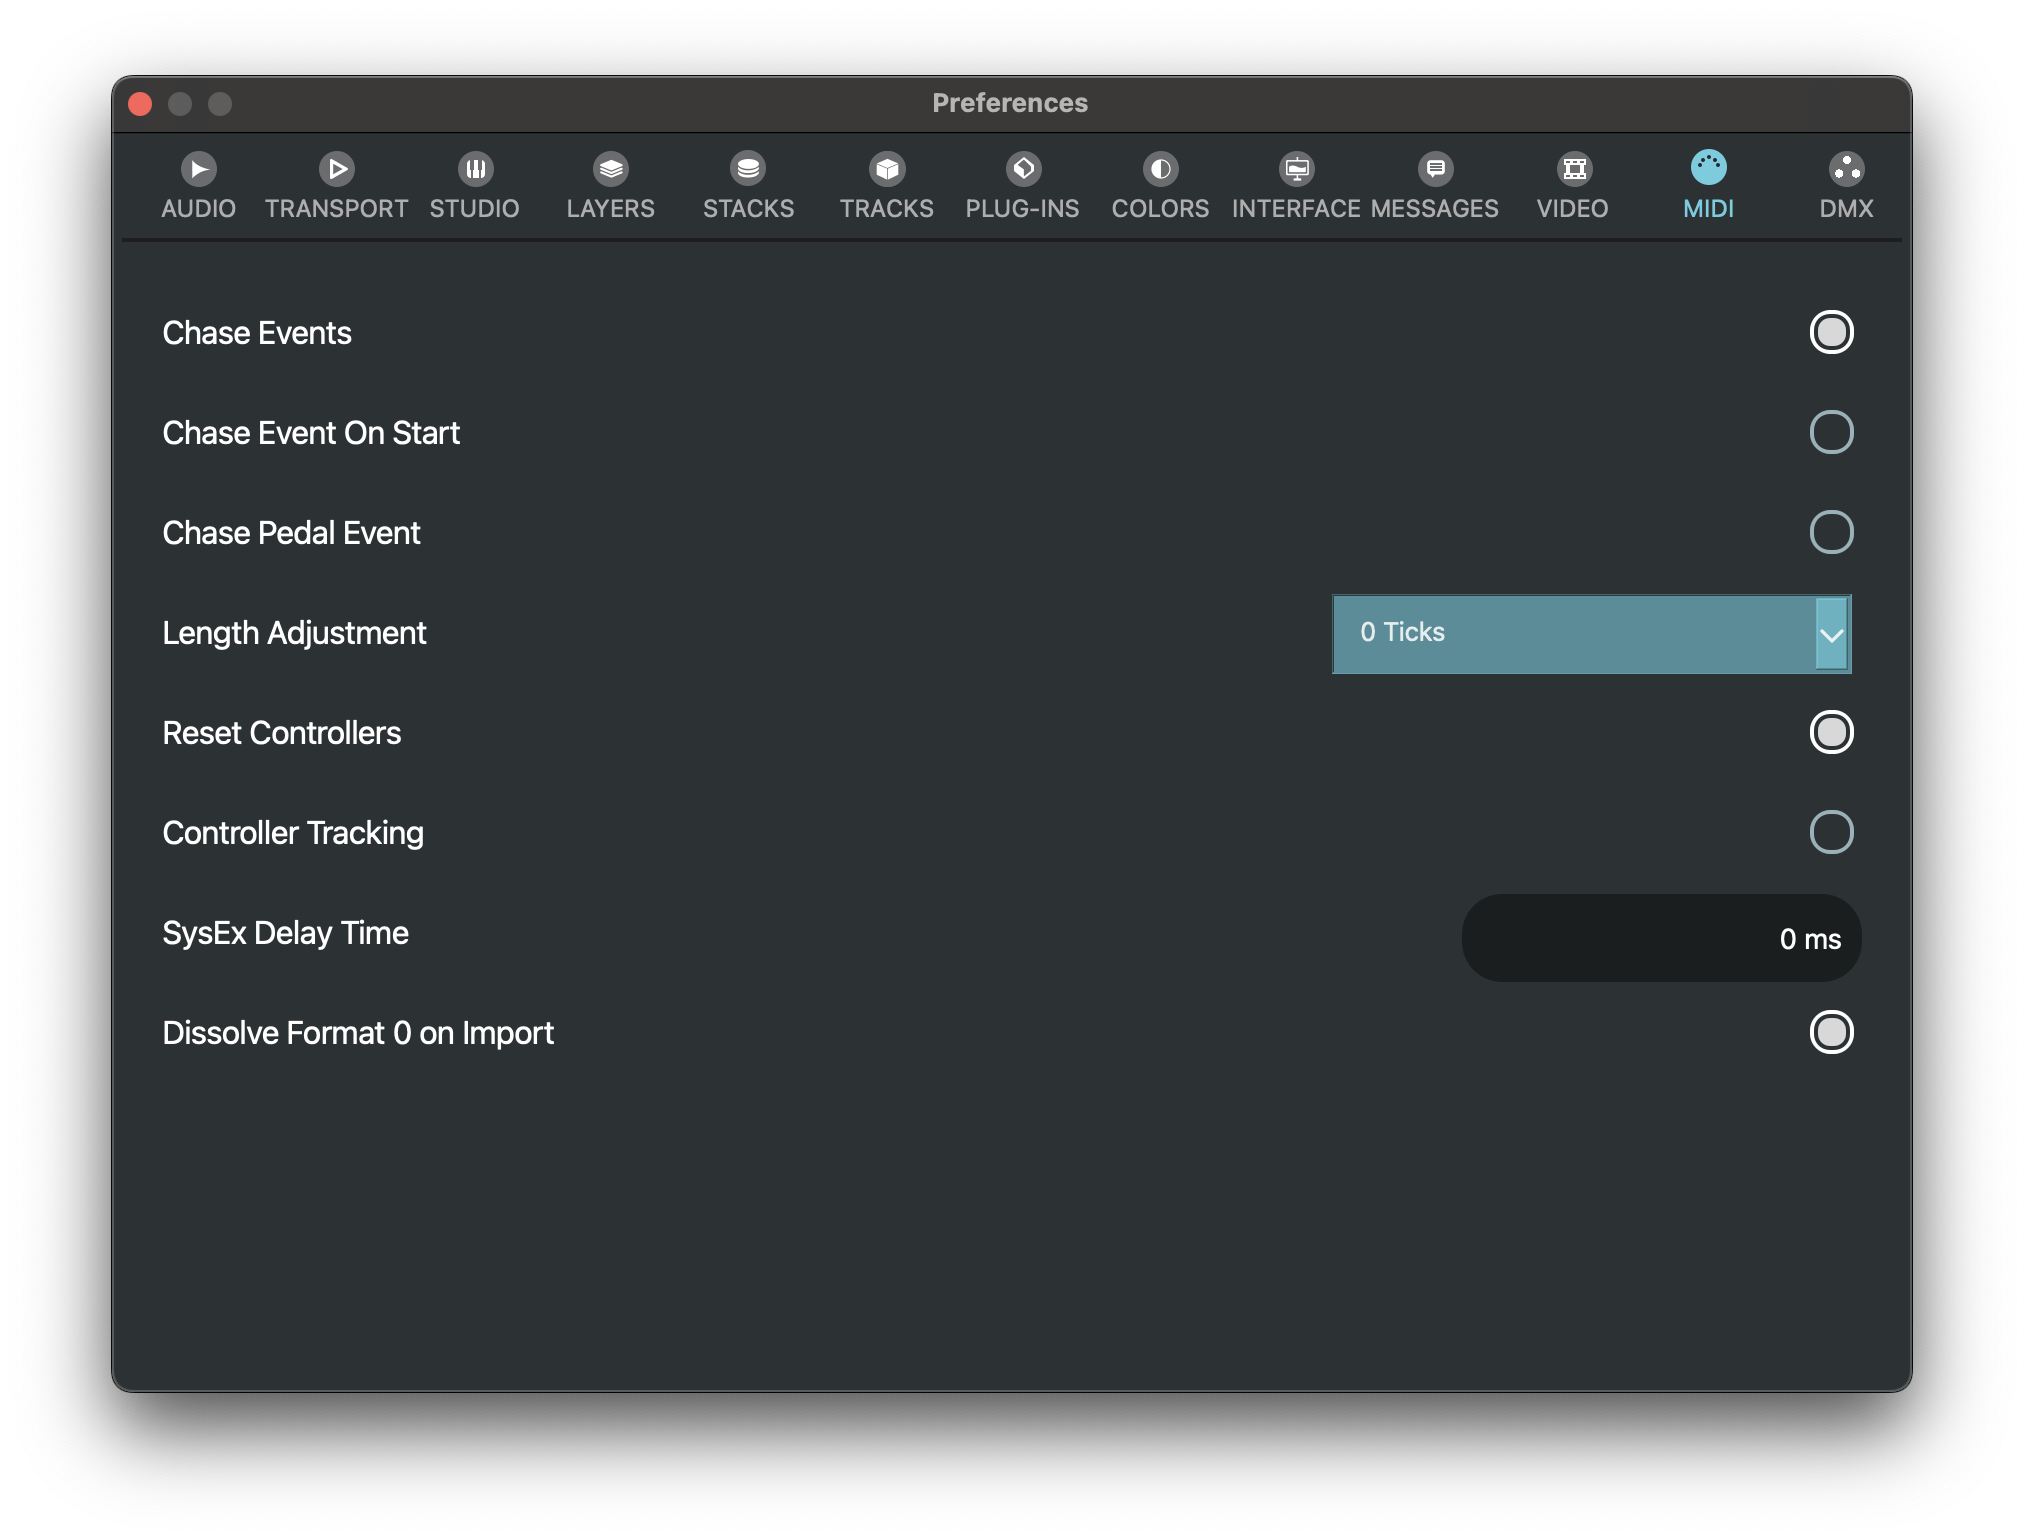Select the Stacks icon
The height and width of the screenshot is (1540, 2024).
pyautogui.click(x=748, y=169)
